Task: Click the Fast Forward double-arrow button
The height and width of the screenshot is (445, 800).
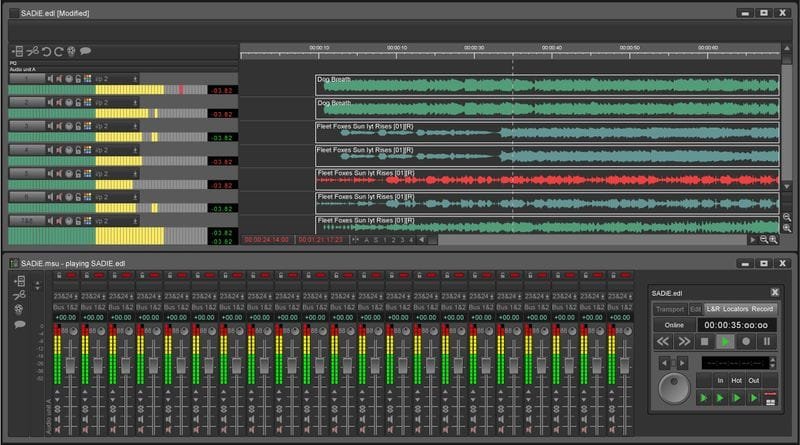Action: click(687, 342)
